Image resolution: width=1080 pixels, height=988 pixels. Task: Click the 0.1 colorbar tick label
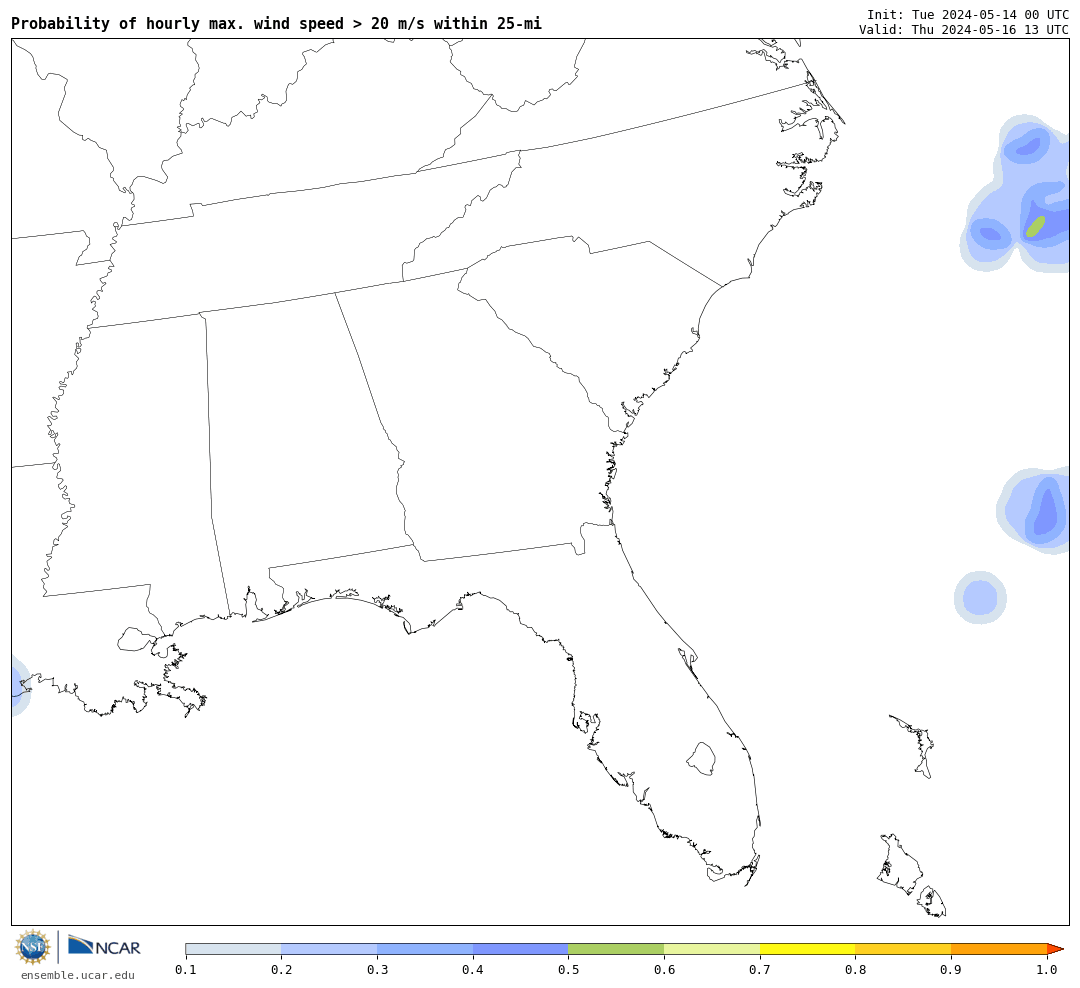coord(186,970)
